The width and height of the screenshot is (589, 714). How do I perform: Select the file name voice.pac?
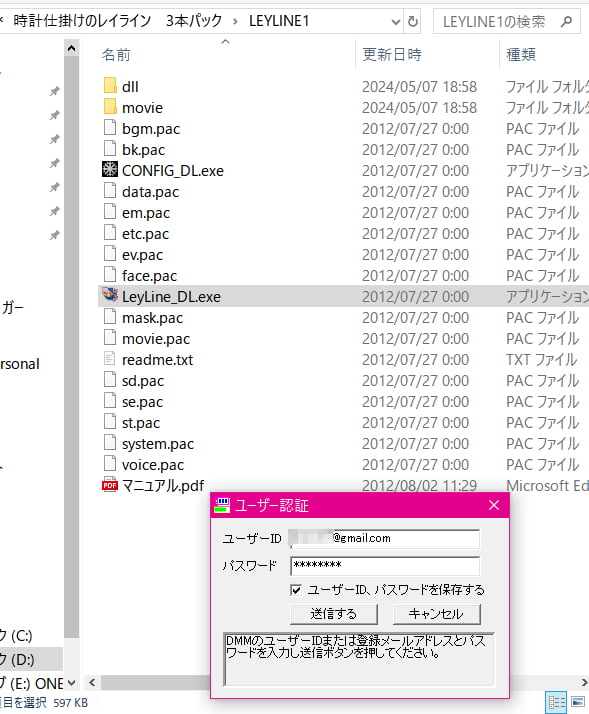(153, 465)
